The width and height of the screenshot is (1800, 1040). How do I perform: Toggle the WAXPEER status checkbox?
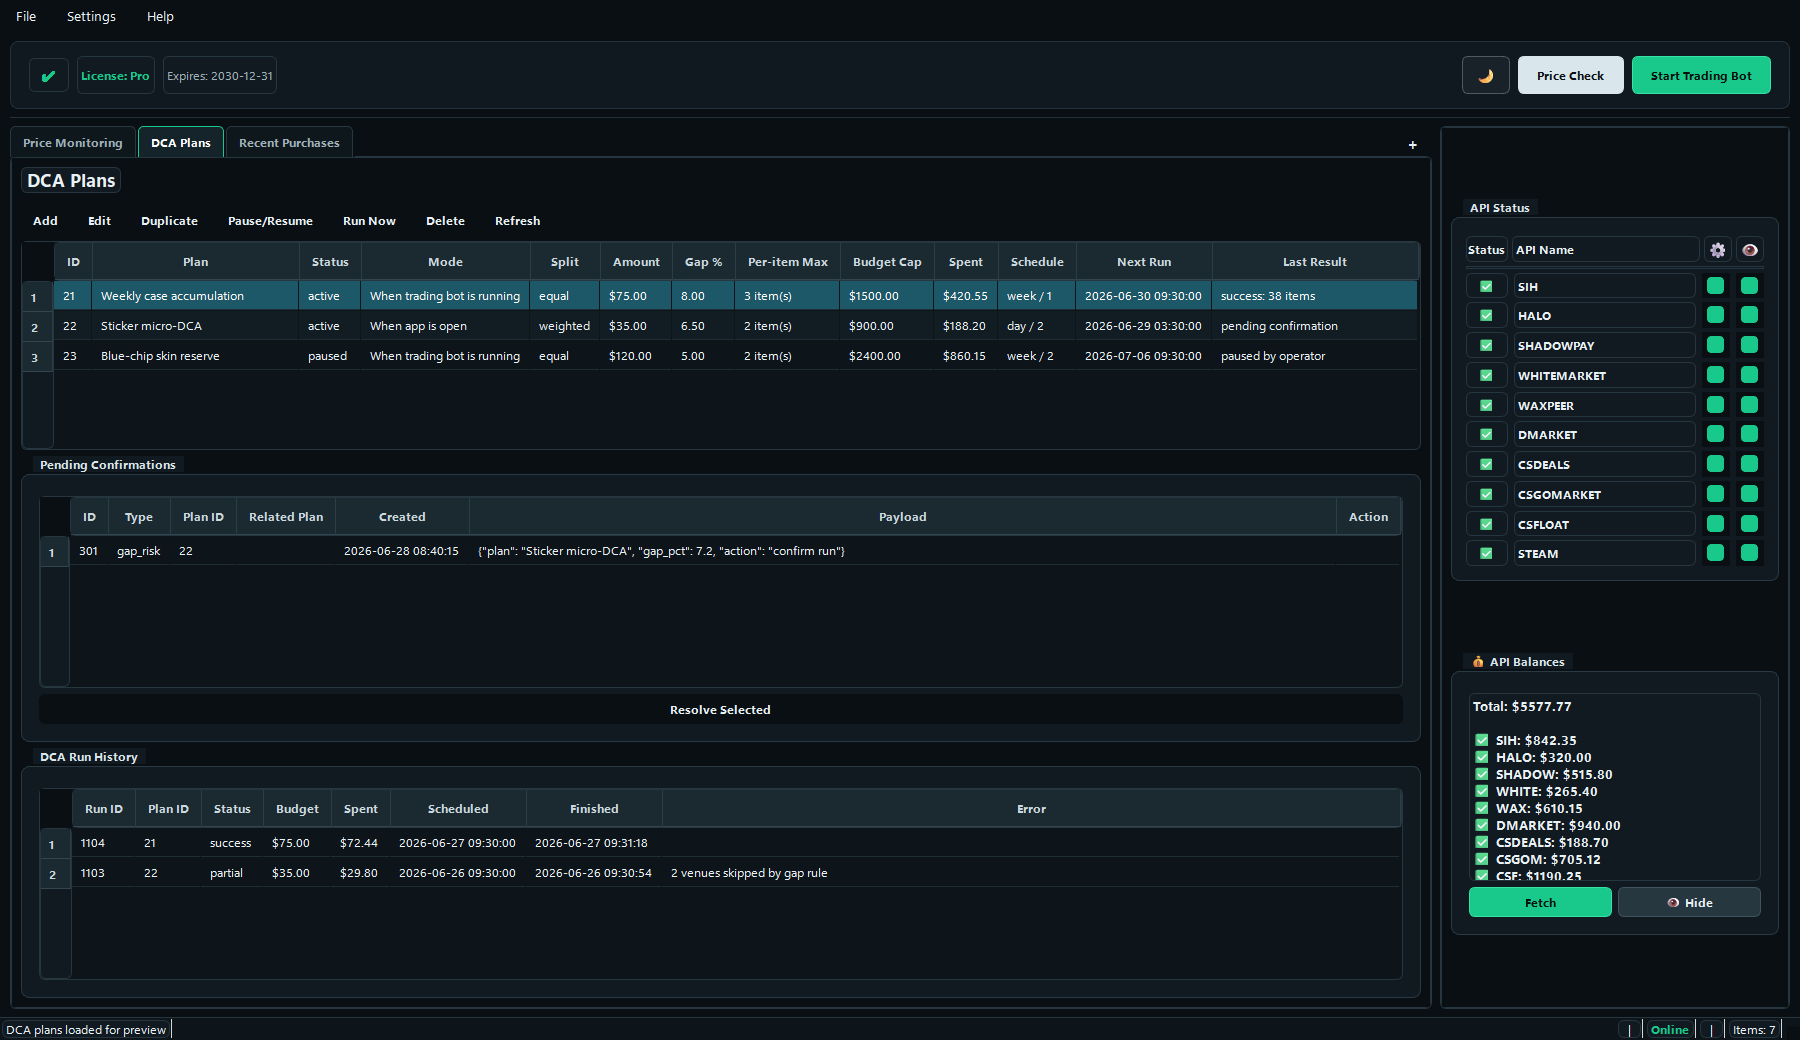[1486, 405]
